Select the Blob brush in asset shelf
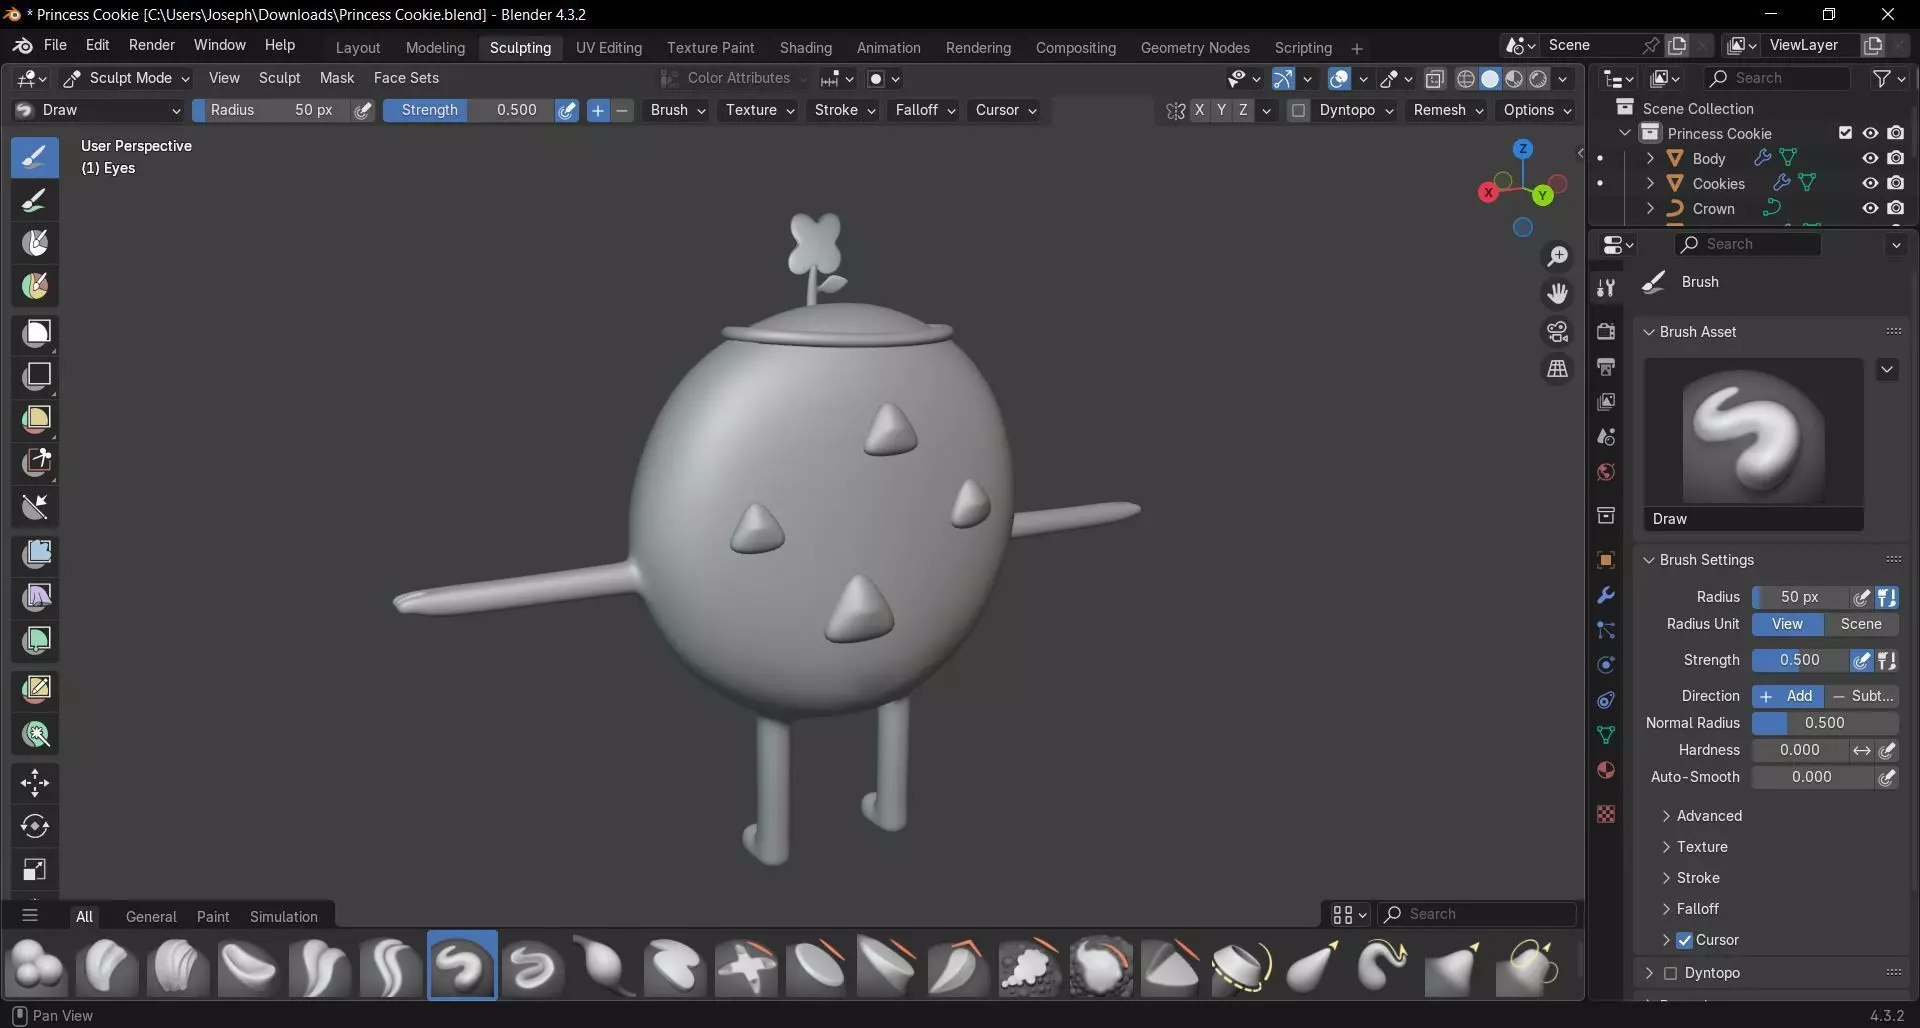Image resolution: width=1920 pixels, height=1028 pixels. click(x=36, y=966)
